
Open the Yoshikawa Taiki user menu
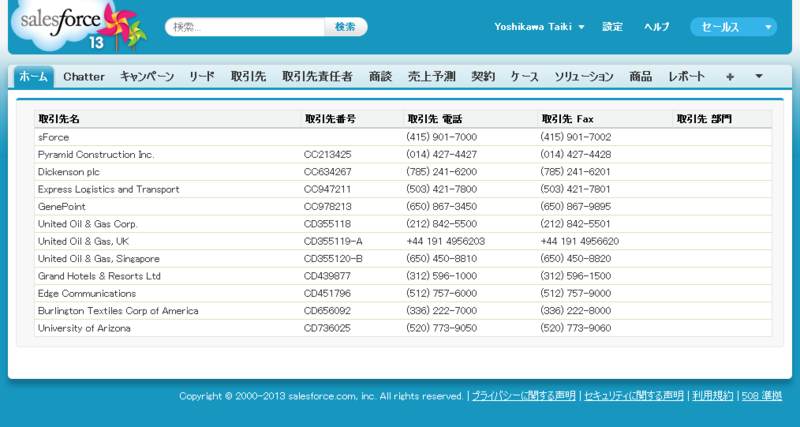(539, 27)
